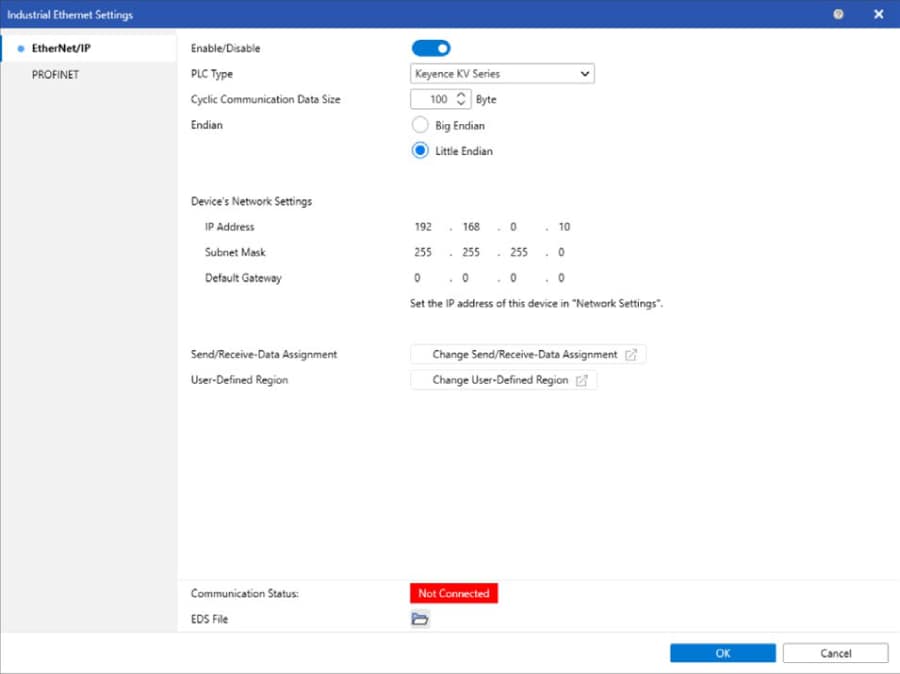Increase Cyclic Communication Data Size value
Image resolution: width=900 pixels, height=674 pixels.
pyautogui.click(x=461, y=95)
